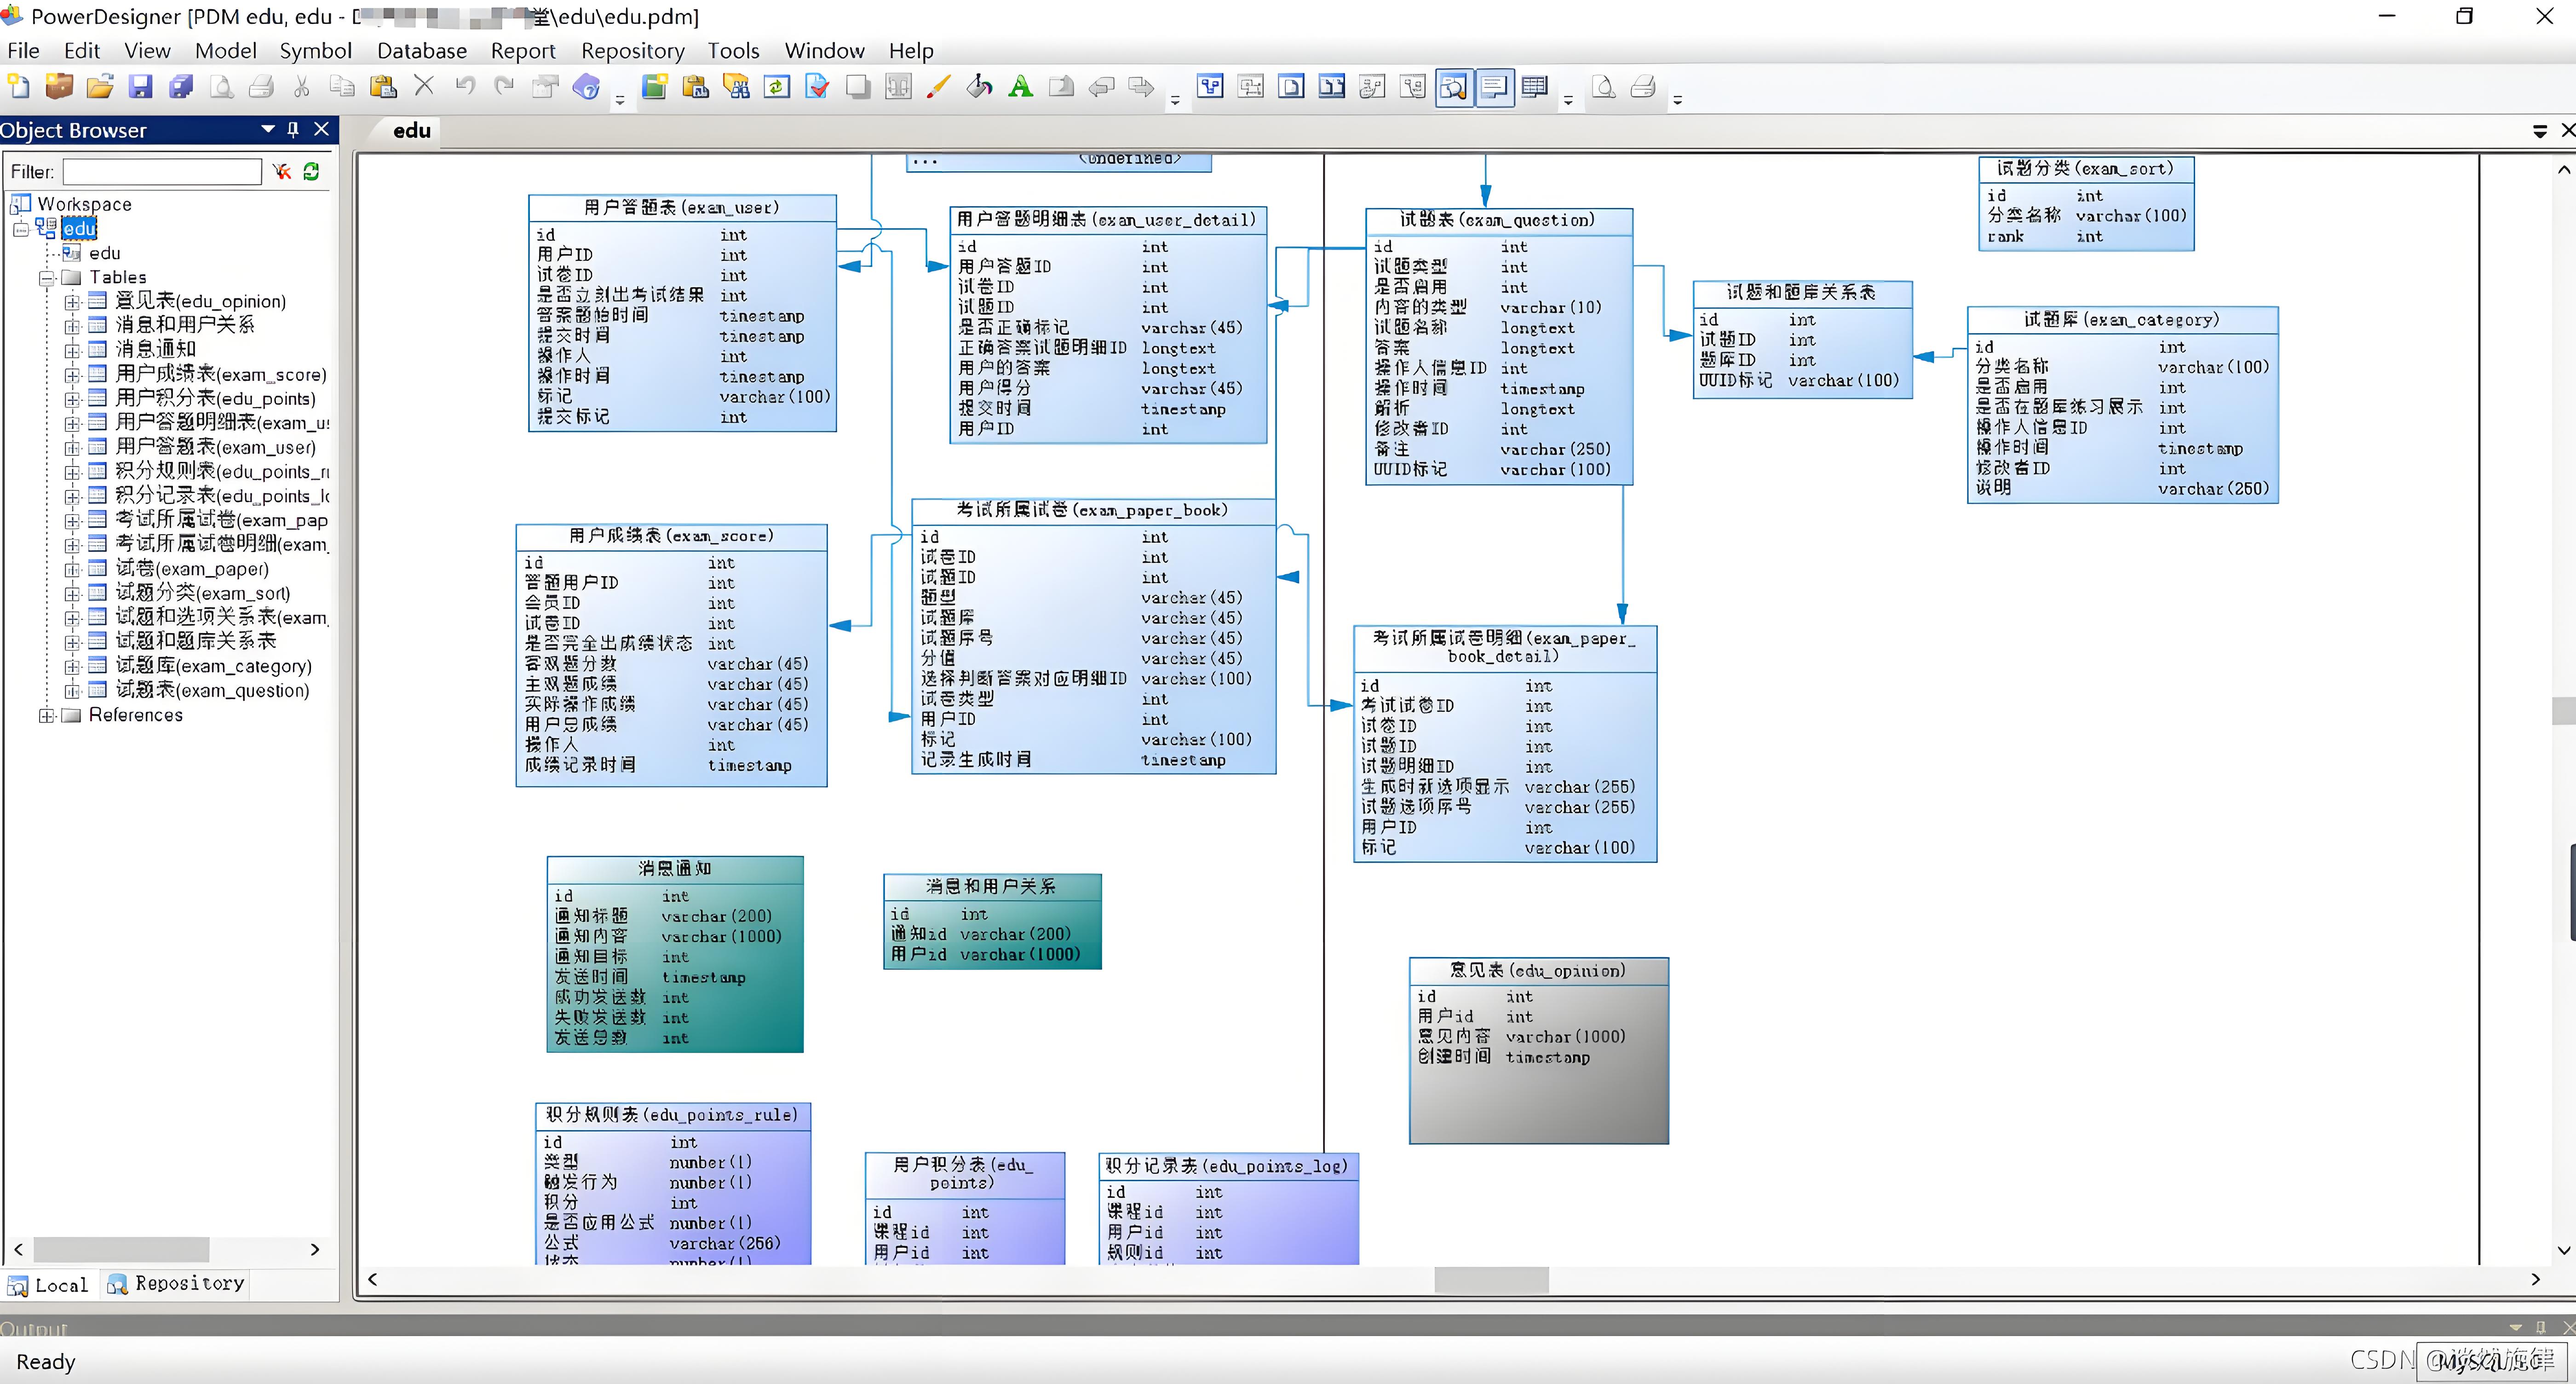Click the Result List grid icon
The height and width of the screenshot is (1384, 2576).
click(x=1534, y=87)
